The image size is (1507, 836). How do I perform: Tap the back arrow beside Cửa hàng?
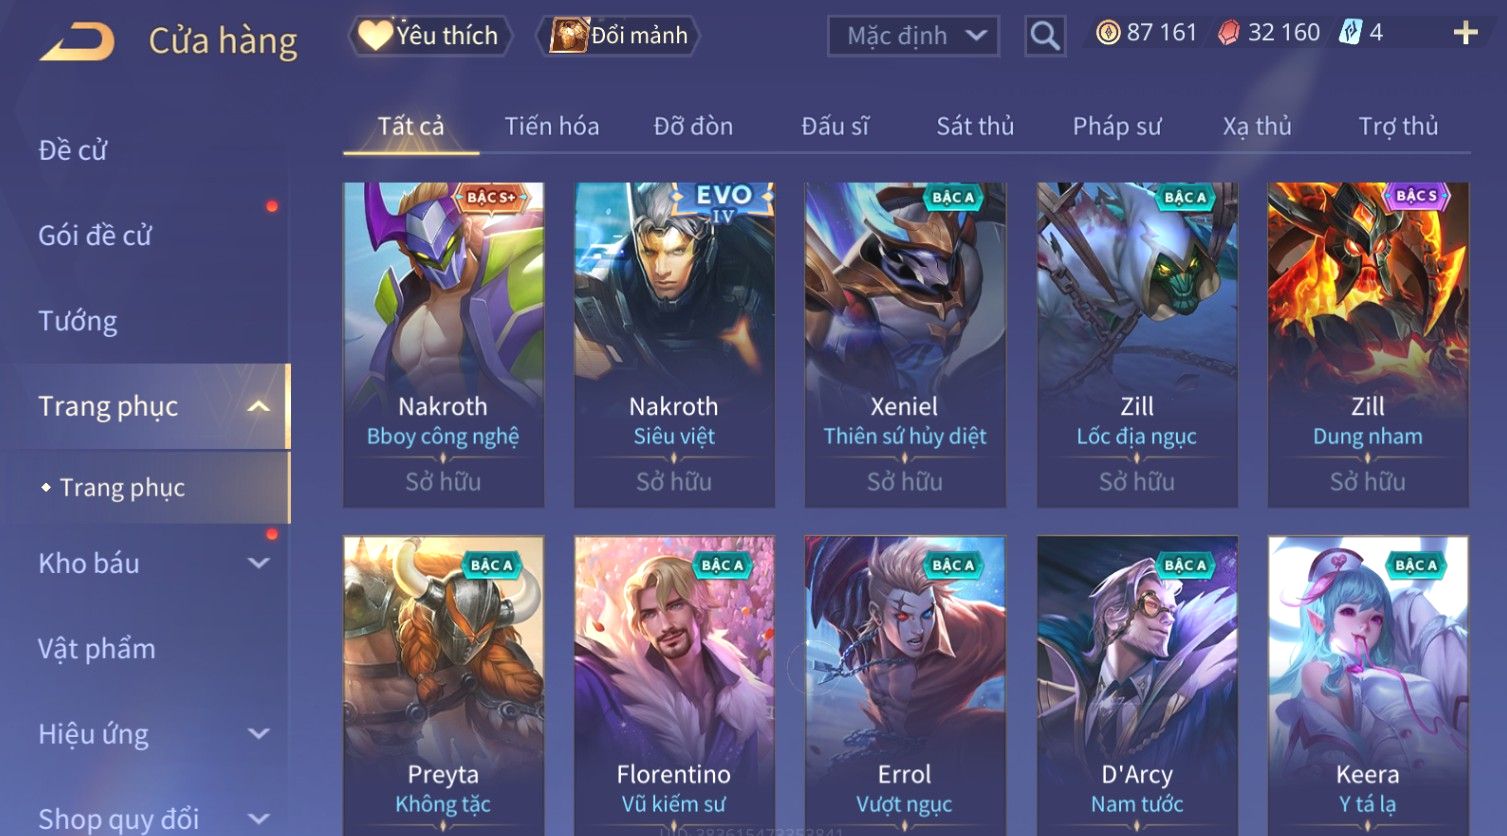[x=77, y=42]
